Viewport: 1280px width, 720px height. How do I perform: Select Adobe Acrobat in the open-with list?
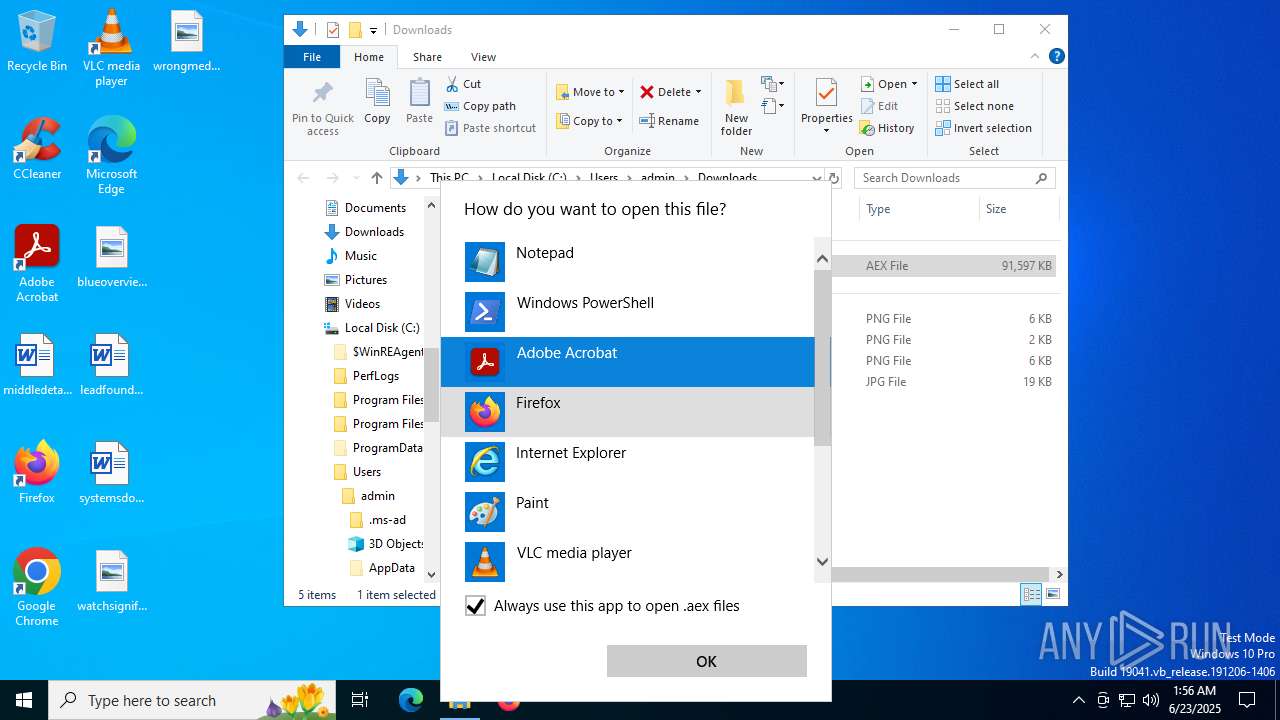click(x=627, y=362)
